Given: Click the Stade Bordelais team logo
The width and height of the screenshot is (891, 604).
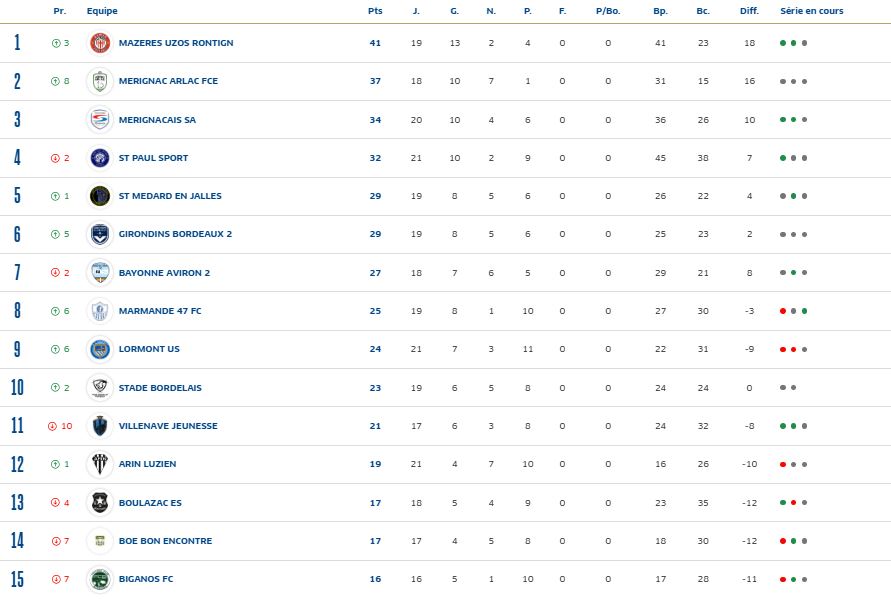Looking at the screenshot, I should point(99,387).
